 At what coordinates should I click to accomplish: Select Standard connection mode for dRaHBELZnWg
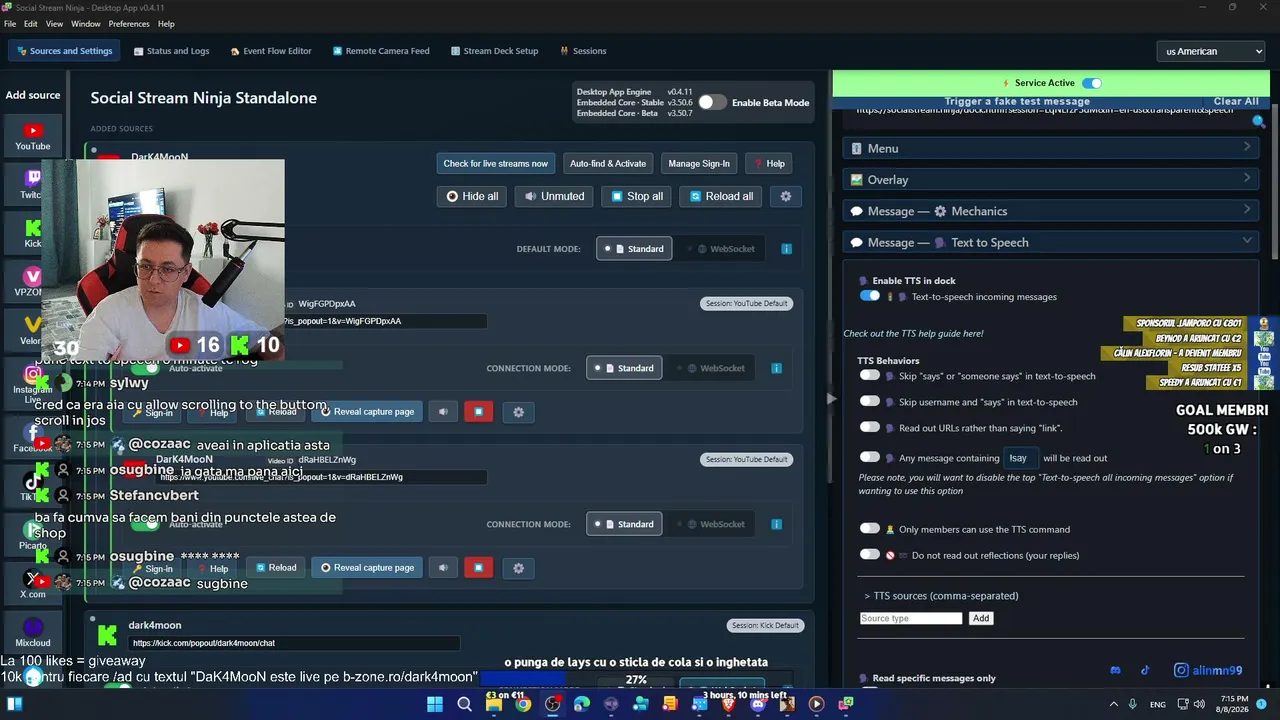[x=625, y=524]
